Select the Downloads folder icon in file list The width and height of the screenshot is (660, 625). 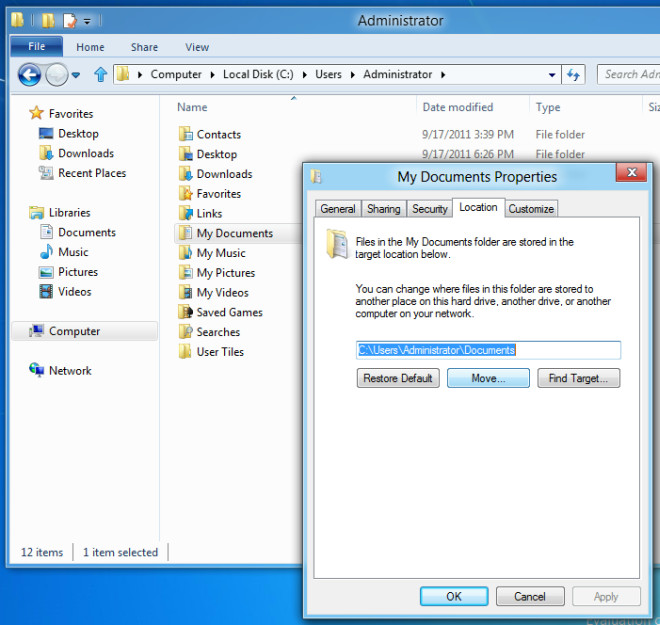pyautogui.click(x=185, y=174)
